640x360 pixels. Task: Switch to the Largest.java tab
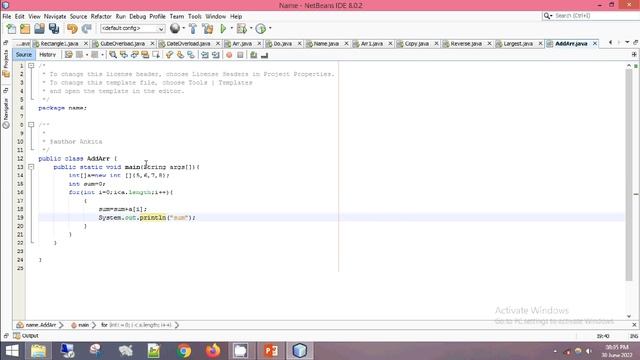[518, 44]
